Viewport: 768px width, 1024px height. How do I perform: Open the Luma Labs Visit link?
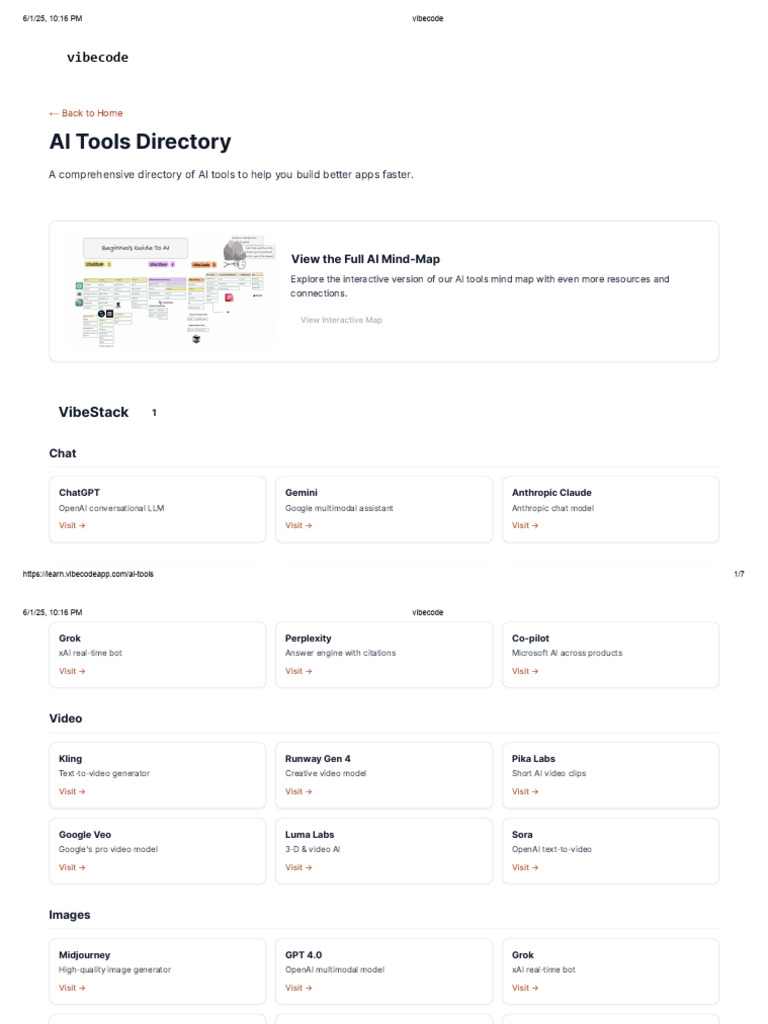click(298, 867)
